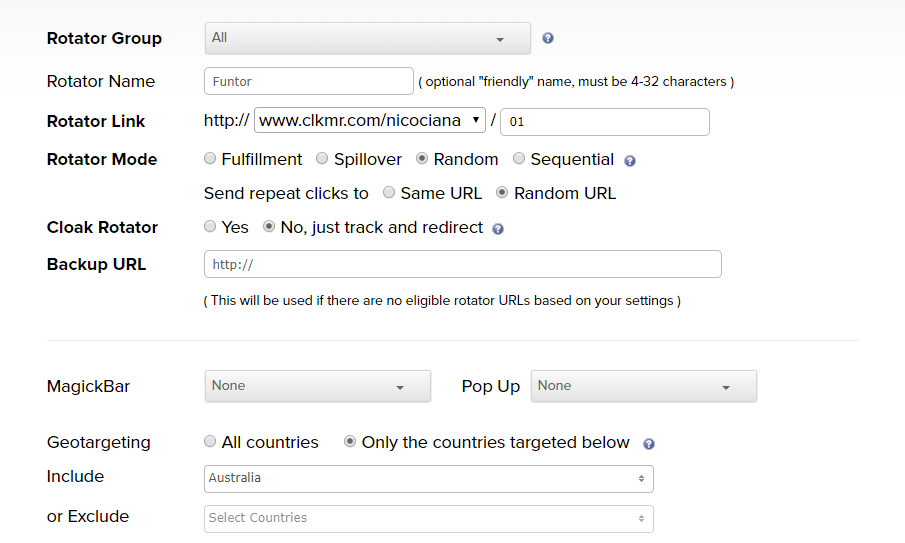Set repeat clicks to Same URL
905x543 pixels.
click(389, 193)
